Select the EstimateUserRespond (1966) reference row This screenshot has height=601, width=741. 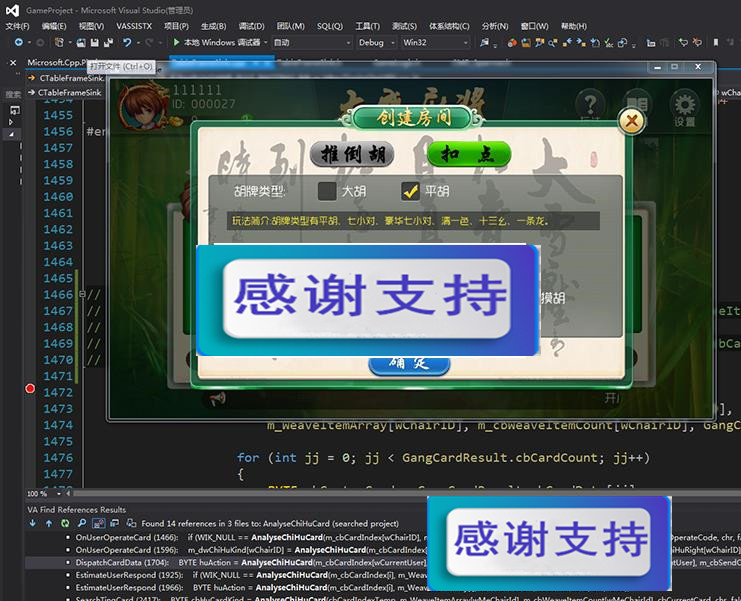pos(383,587)
